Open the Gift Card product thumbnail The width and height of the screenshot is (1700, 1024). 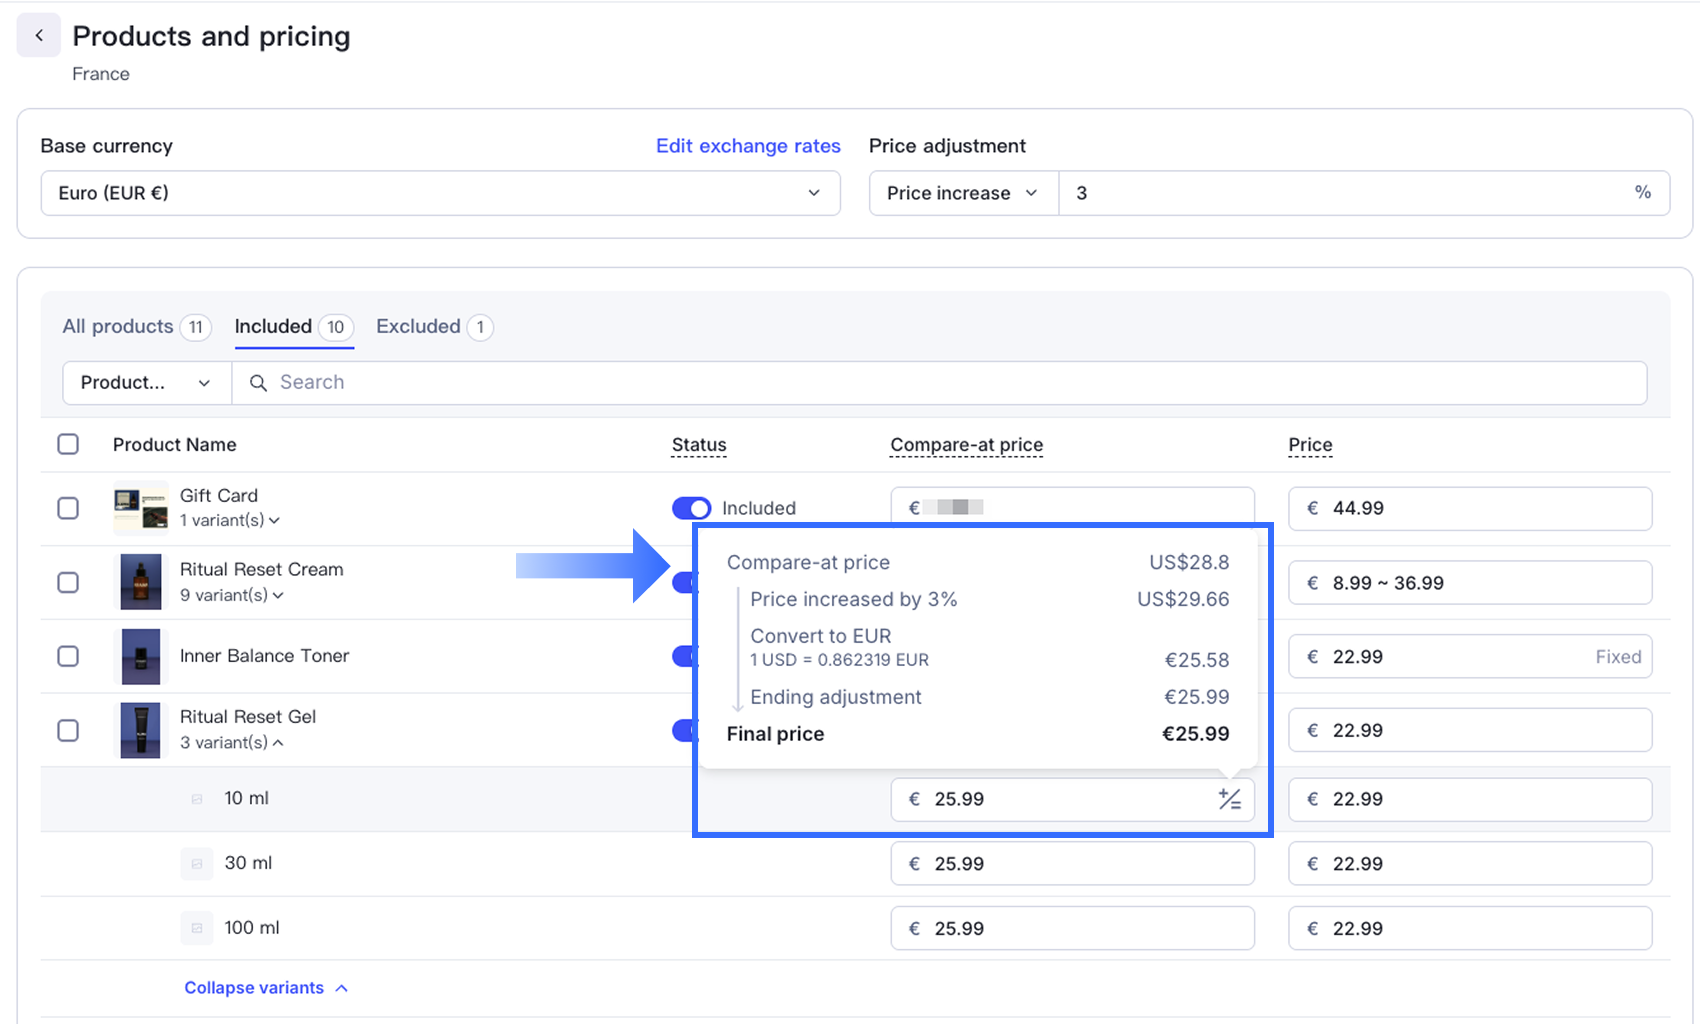pyautogui.click(x=141, y=508)
